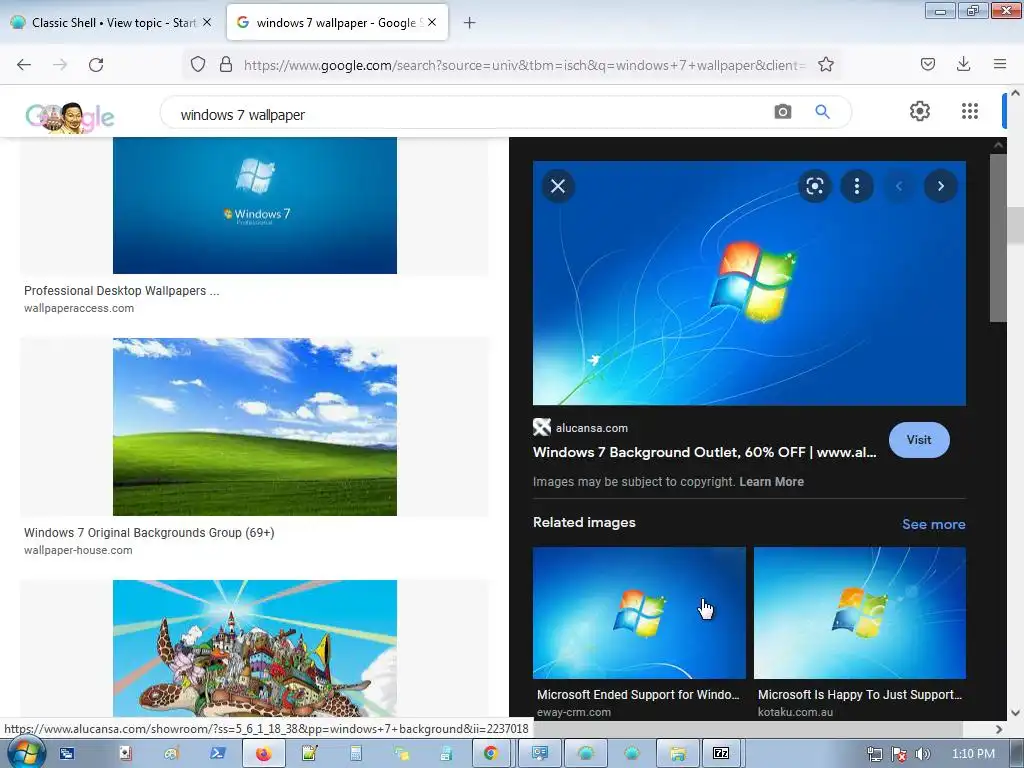This screenshot has height=768, width=1024.
Task: Click the eway-crm.com source text
Action: click(574, 712)
